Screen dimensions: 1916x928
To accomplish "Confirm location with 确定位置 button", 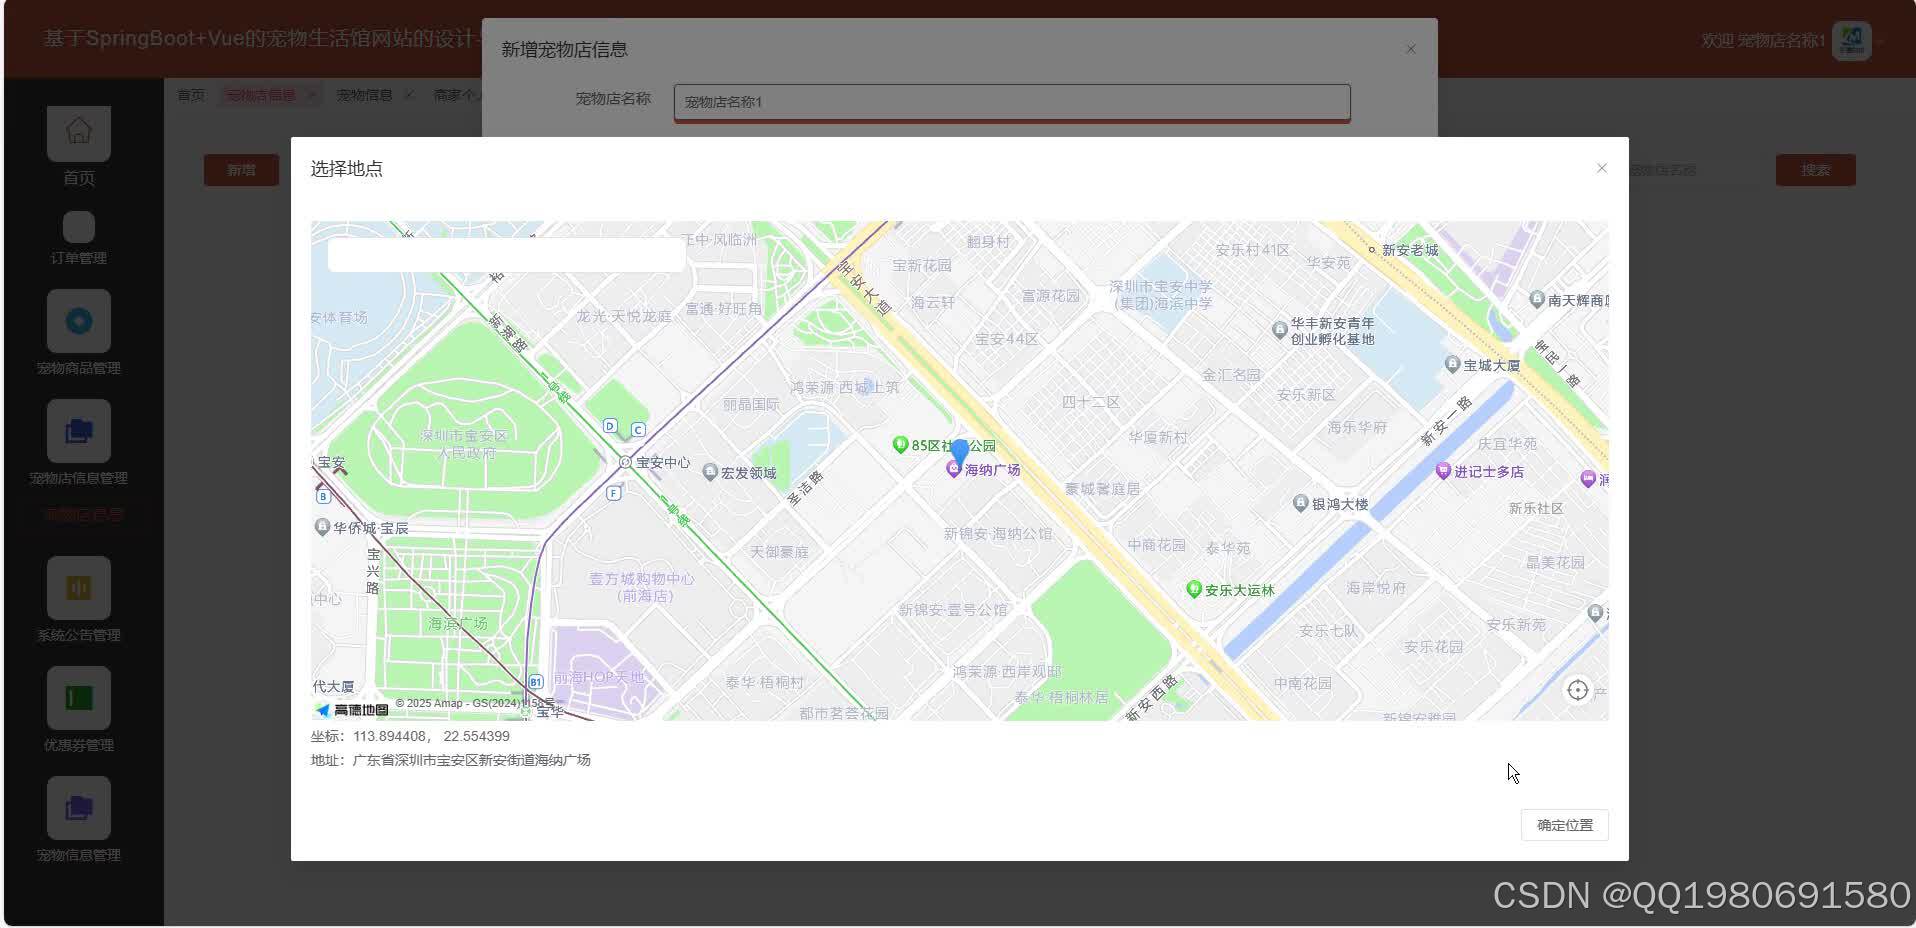I will pyautogui.click(x=1565, y=825).
